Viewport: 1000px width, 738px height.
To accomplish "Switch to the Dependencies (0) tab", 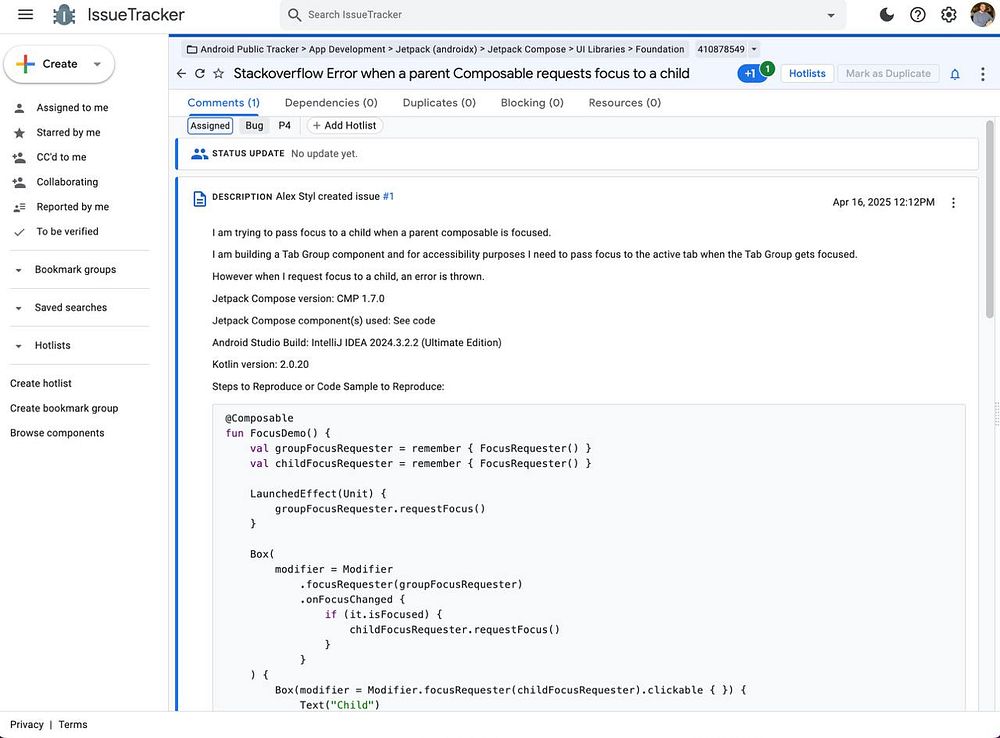I will pos(331,103).
